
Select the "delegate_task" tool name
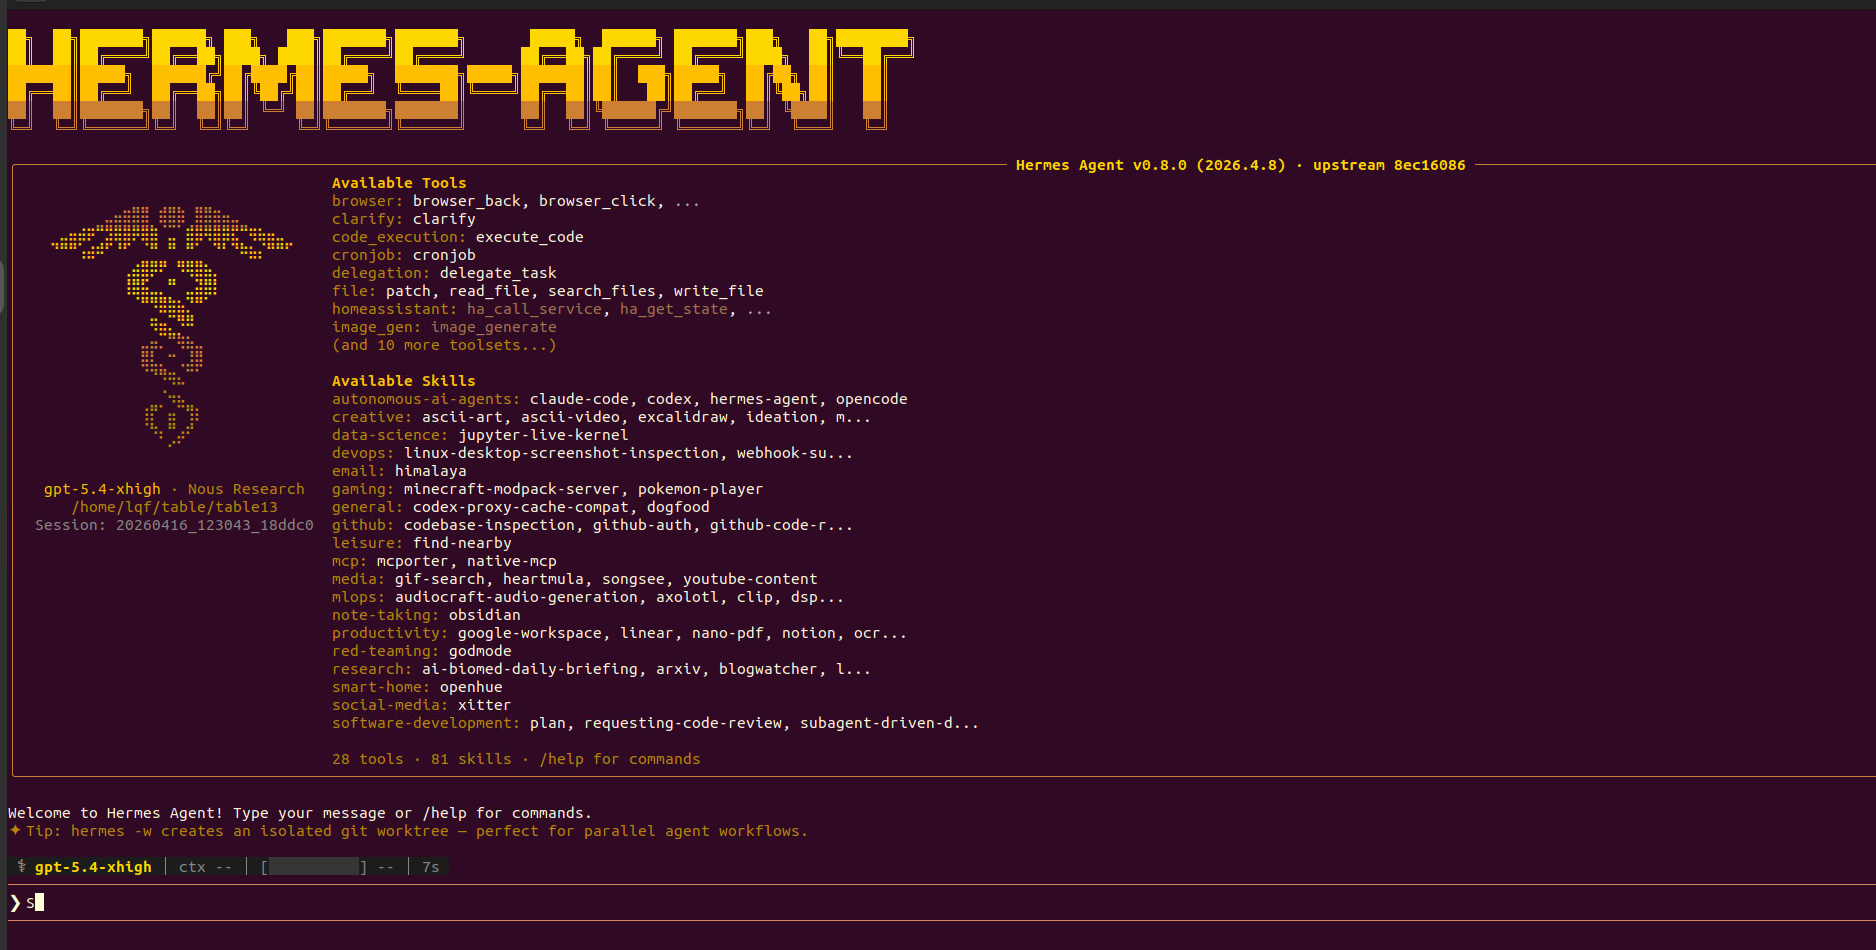tap(498, 273)
